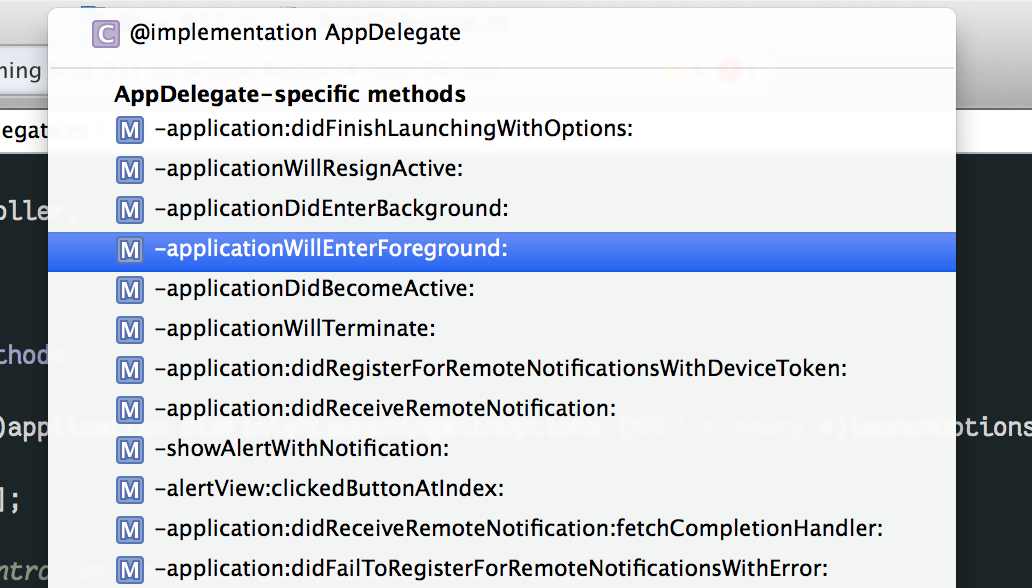This screenshot has width=1032, height=588.
Task: Click method icon next to applicationWillResignActive
Action: click(x=130, y=169)
